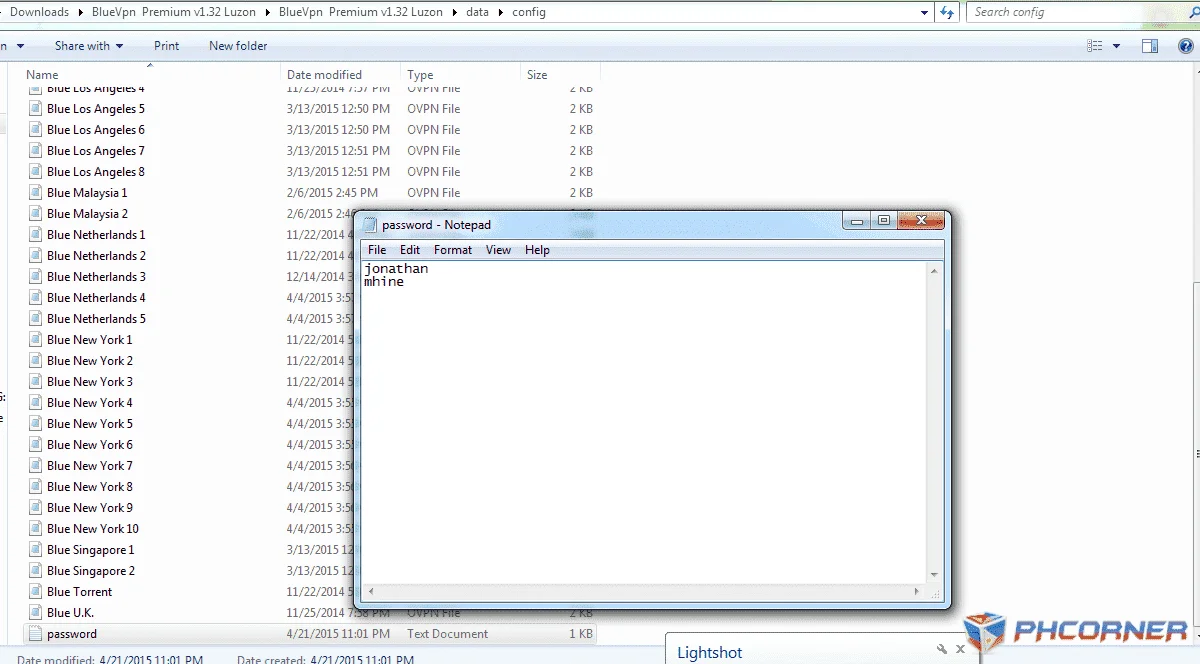Open the Notepad View menu
The image size is (1200, 664).
click(498, 250)
